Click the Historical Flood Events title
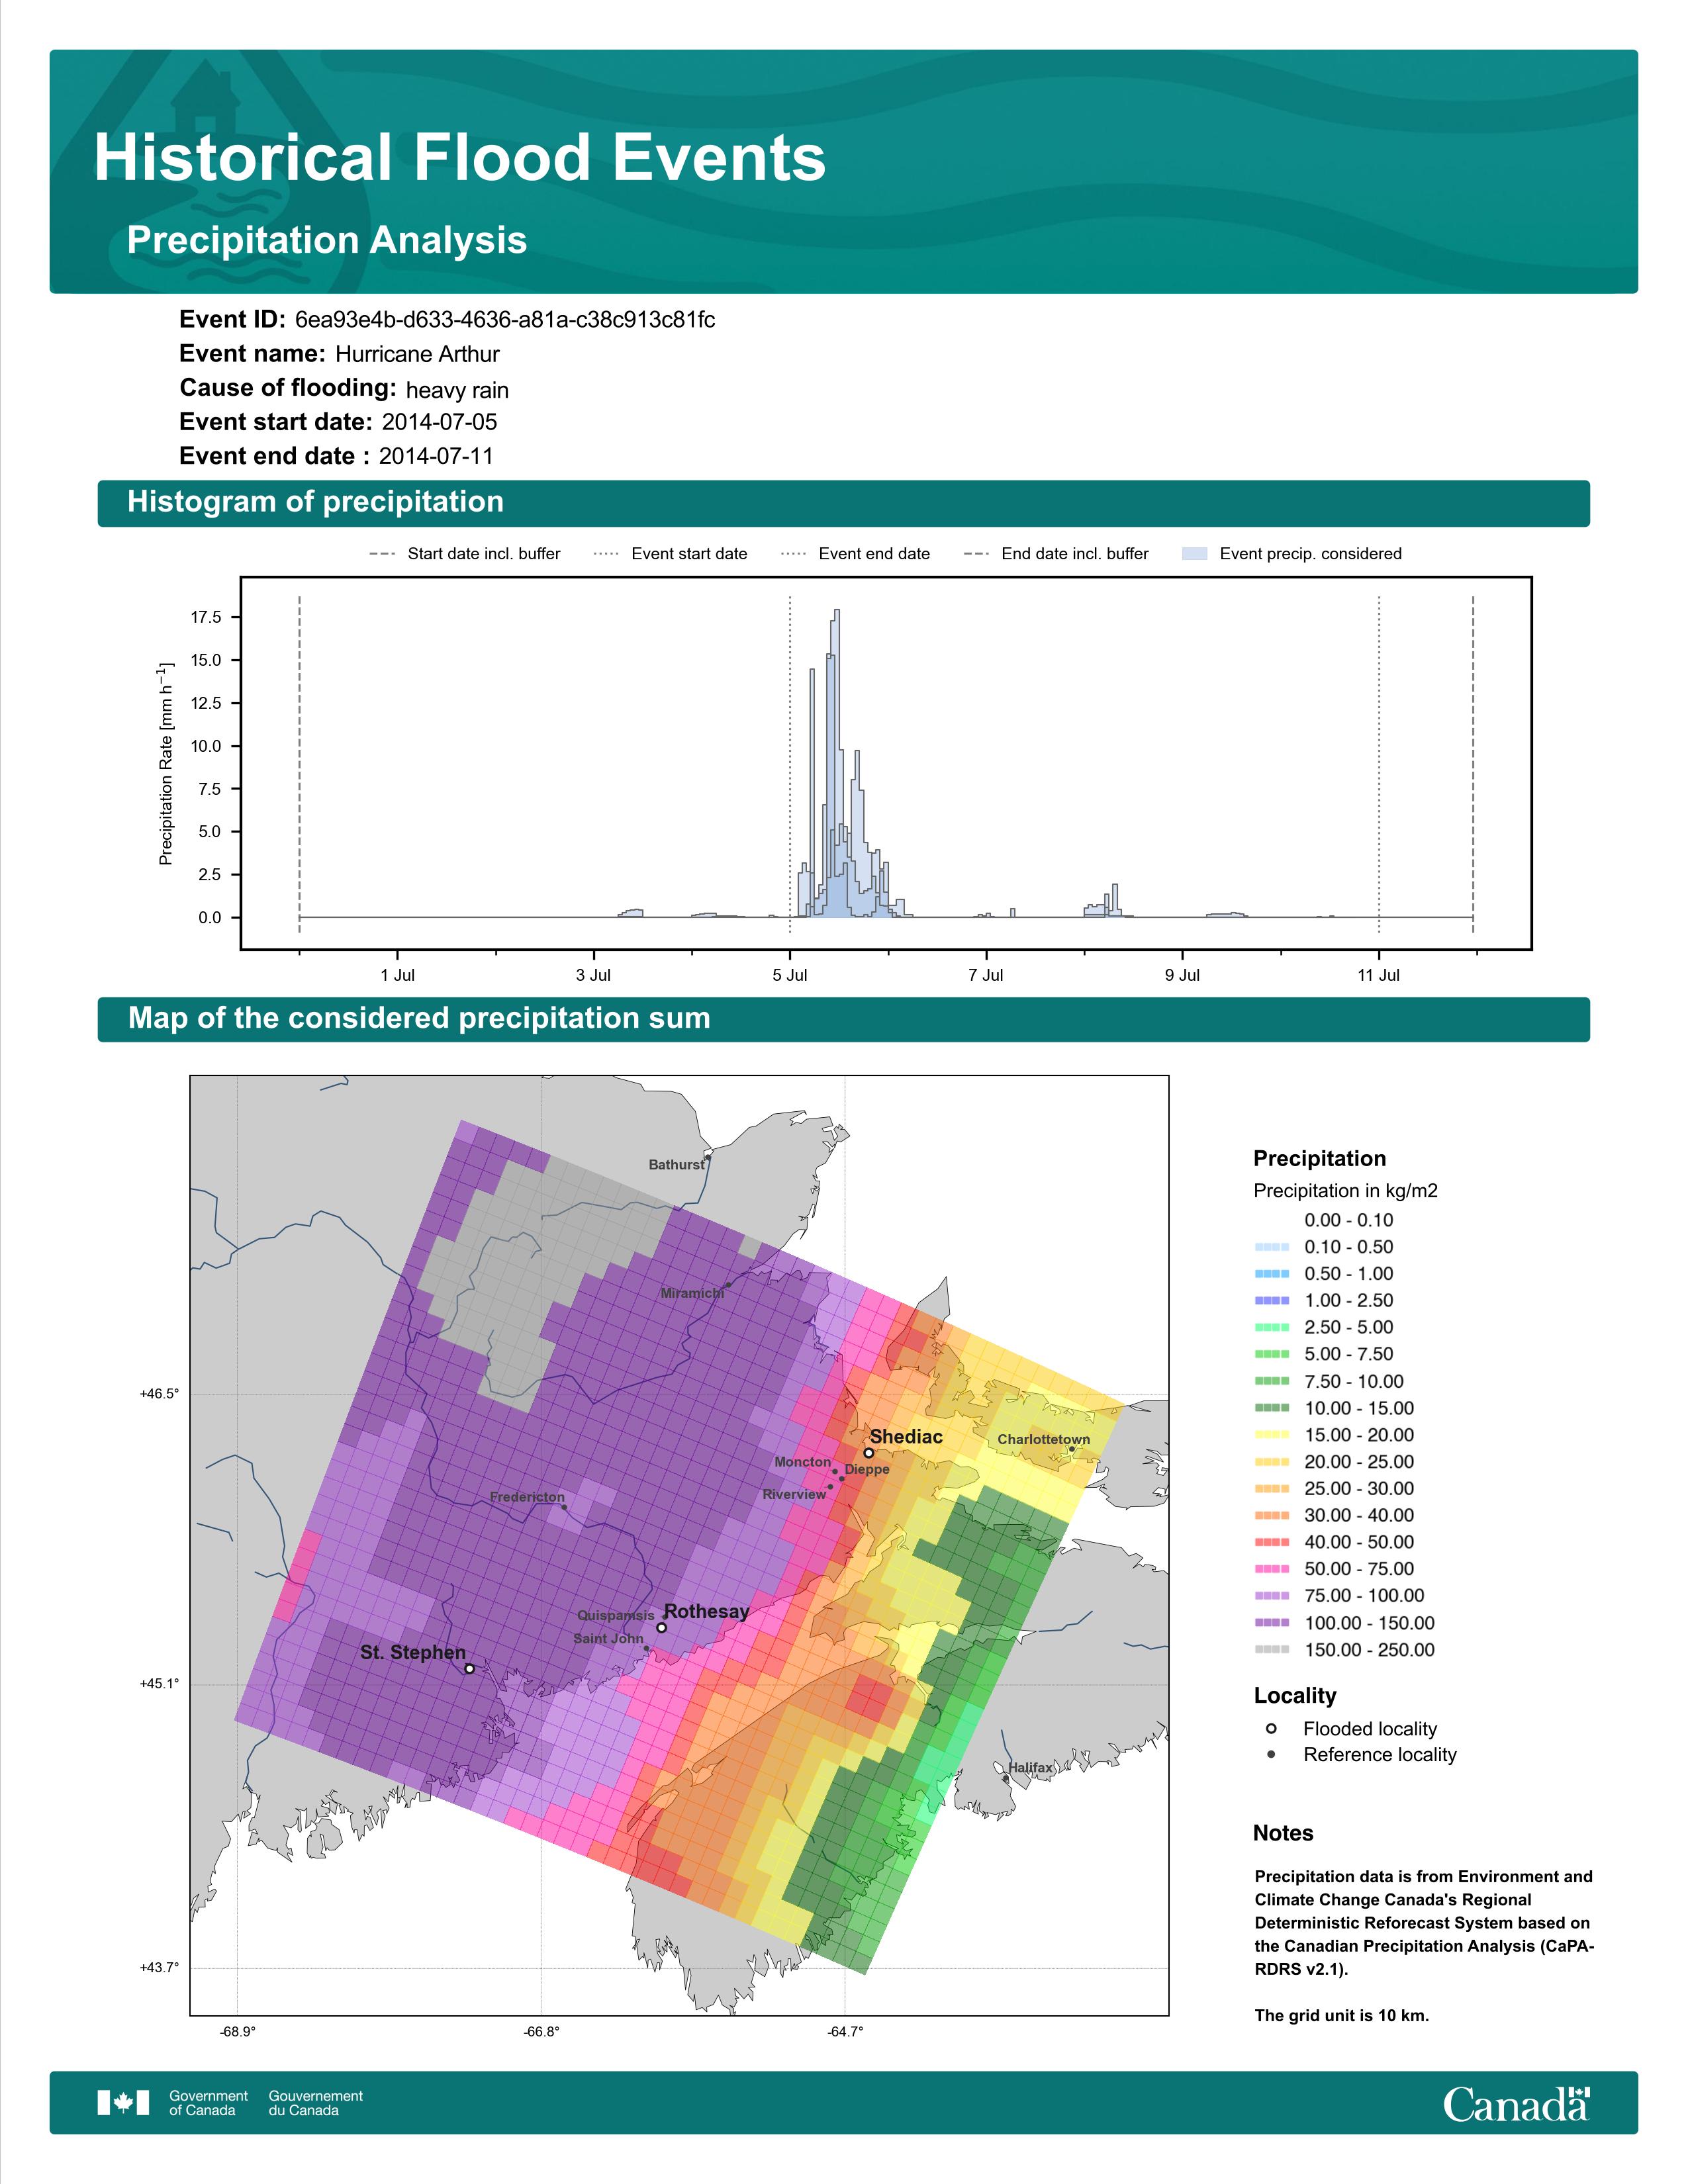Screen dimensions: 1688x2184 pyautogui.click(x=460, y=158)
